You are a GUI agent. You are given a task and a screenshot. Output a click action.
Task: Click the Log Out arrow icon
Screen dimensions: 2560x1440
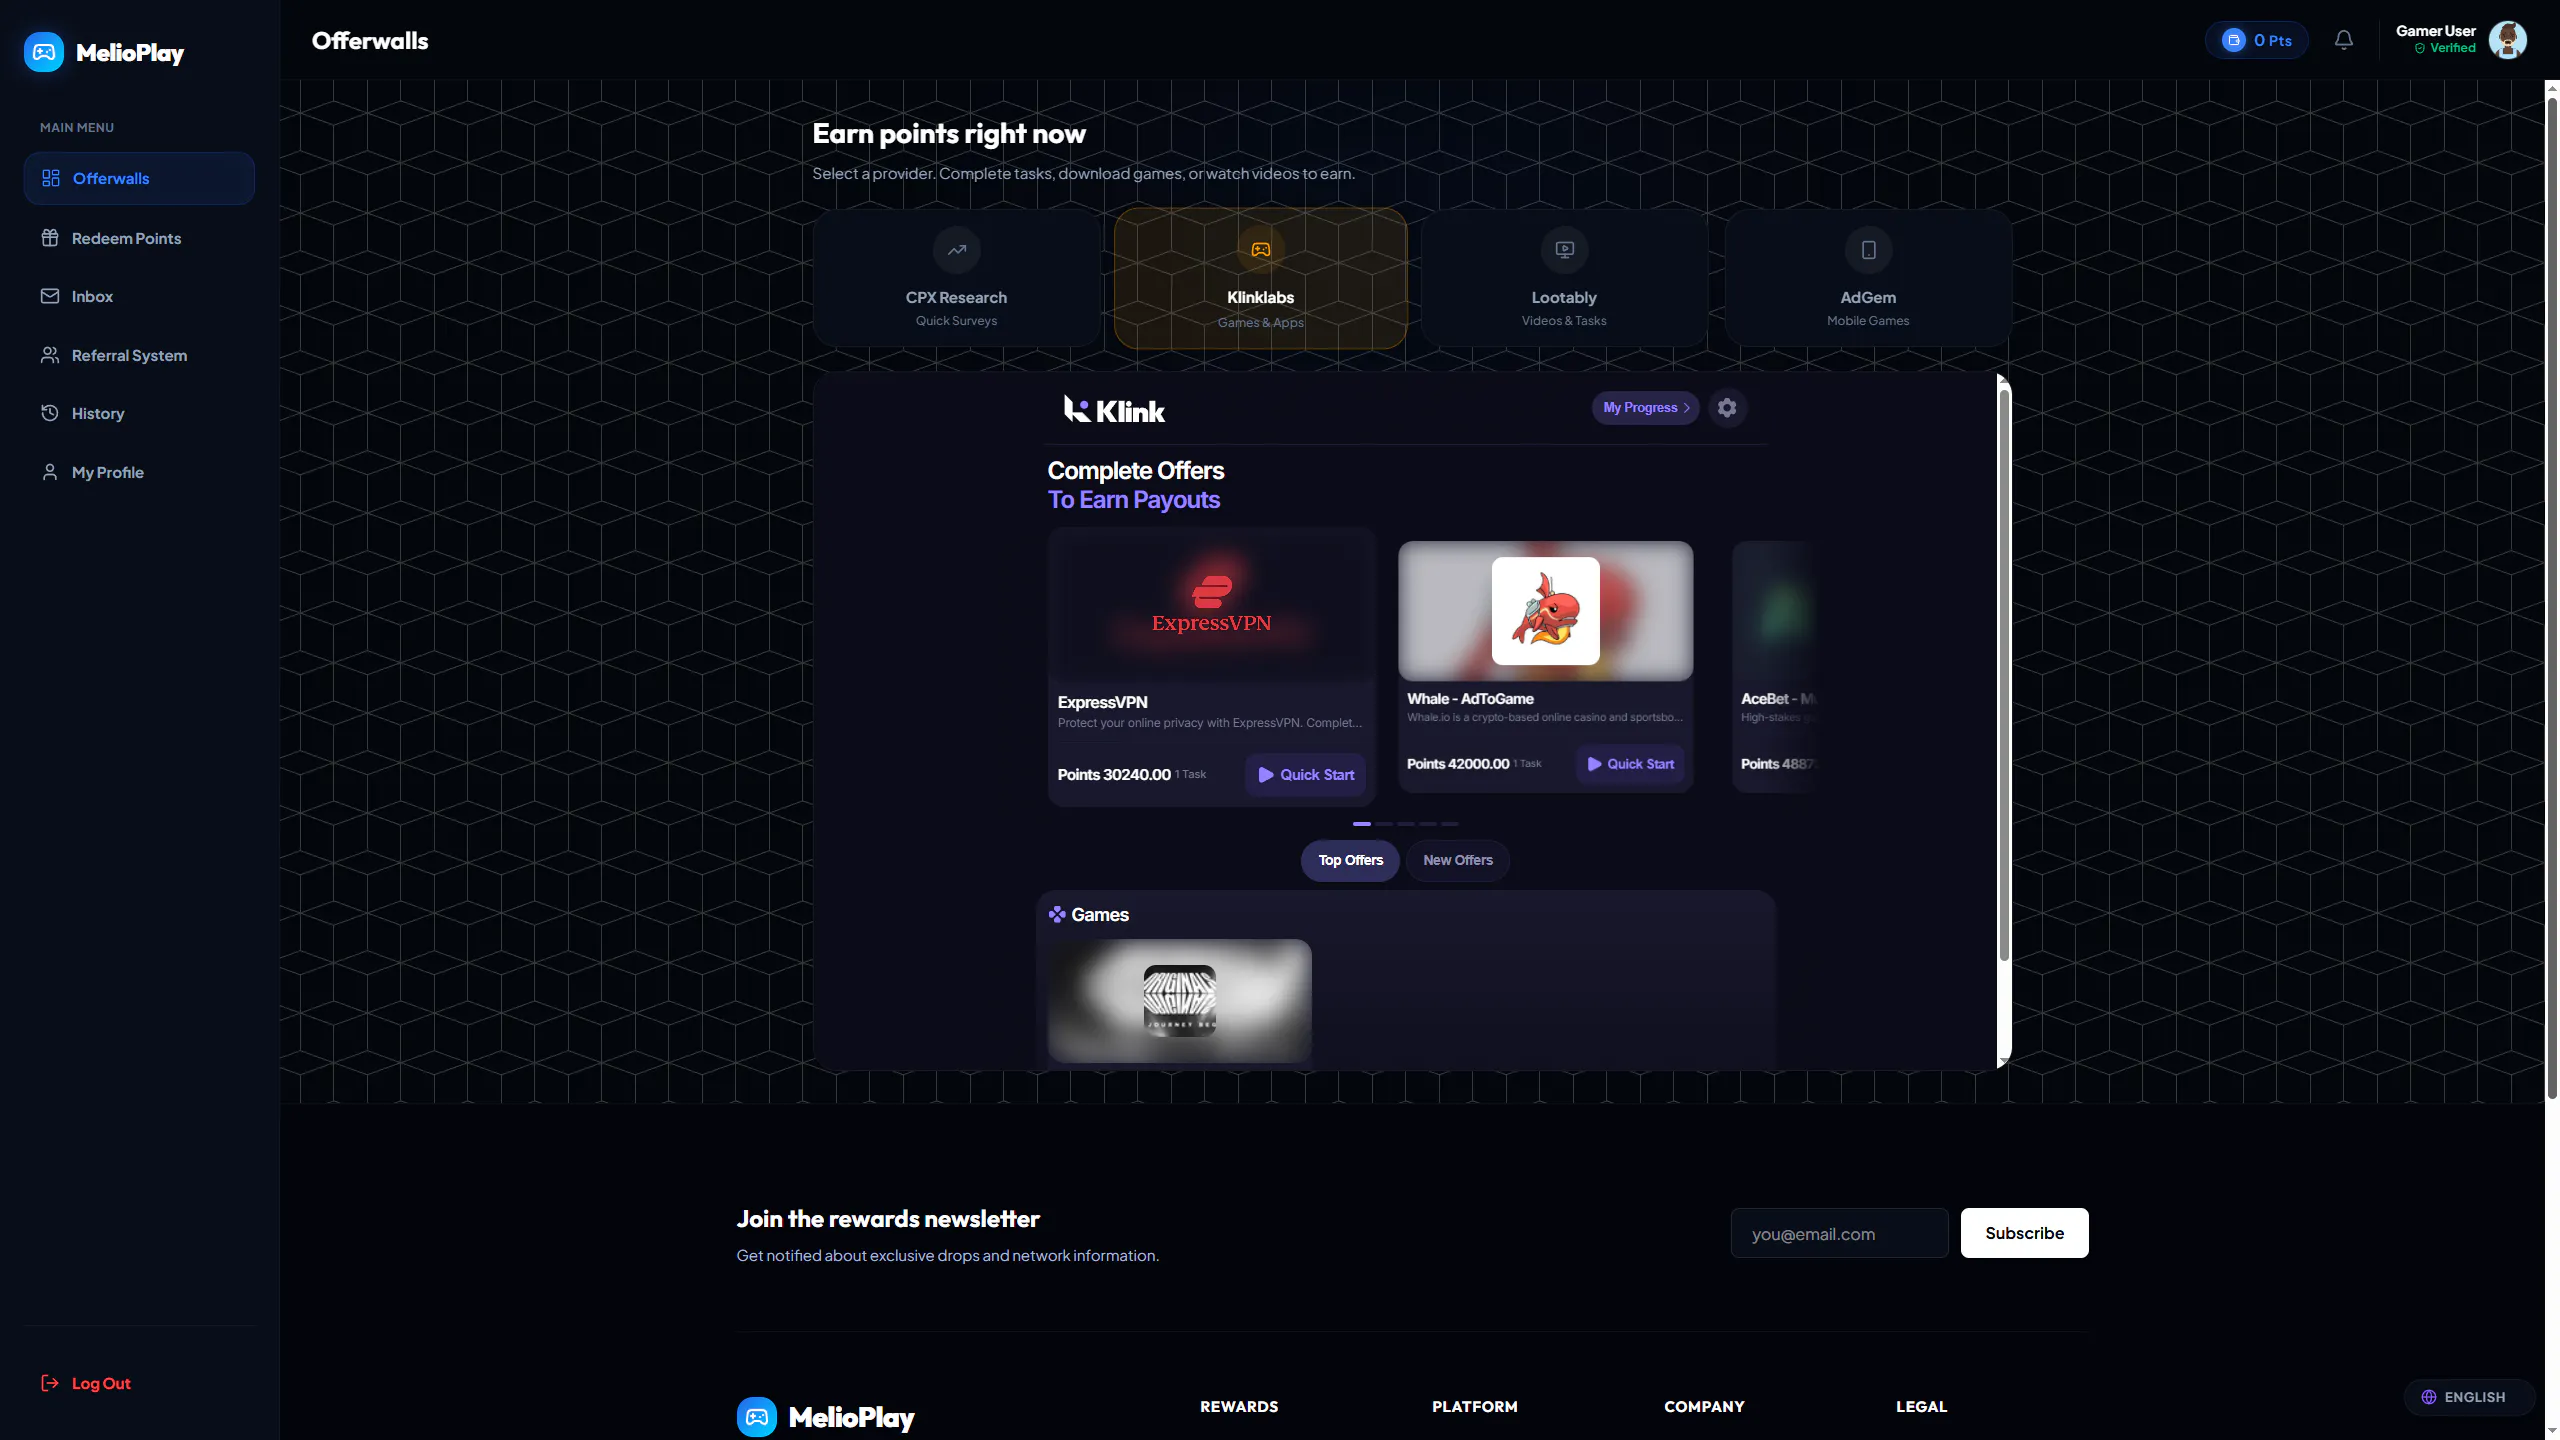[x=50, y=1383]
